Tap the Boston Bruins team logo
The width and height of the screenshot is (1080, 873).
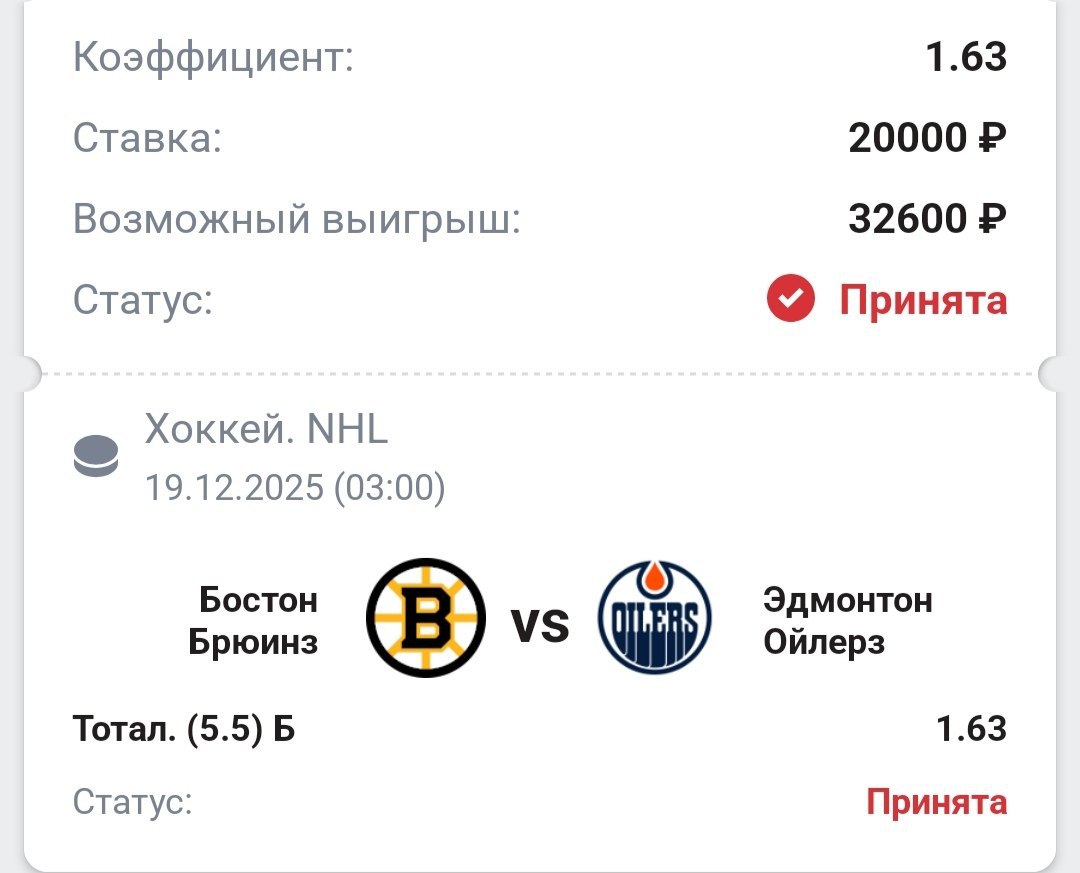coord(426,618)
